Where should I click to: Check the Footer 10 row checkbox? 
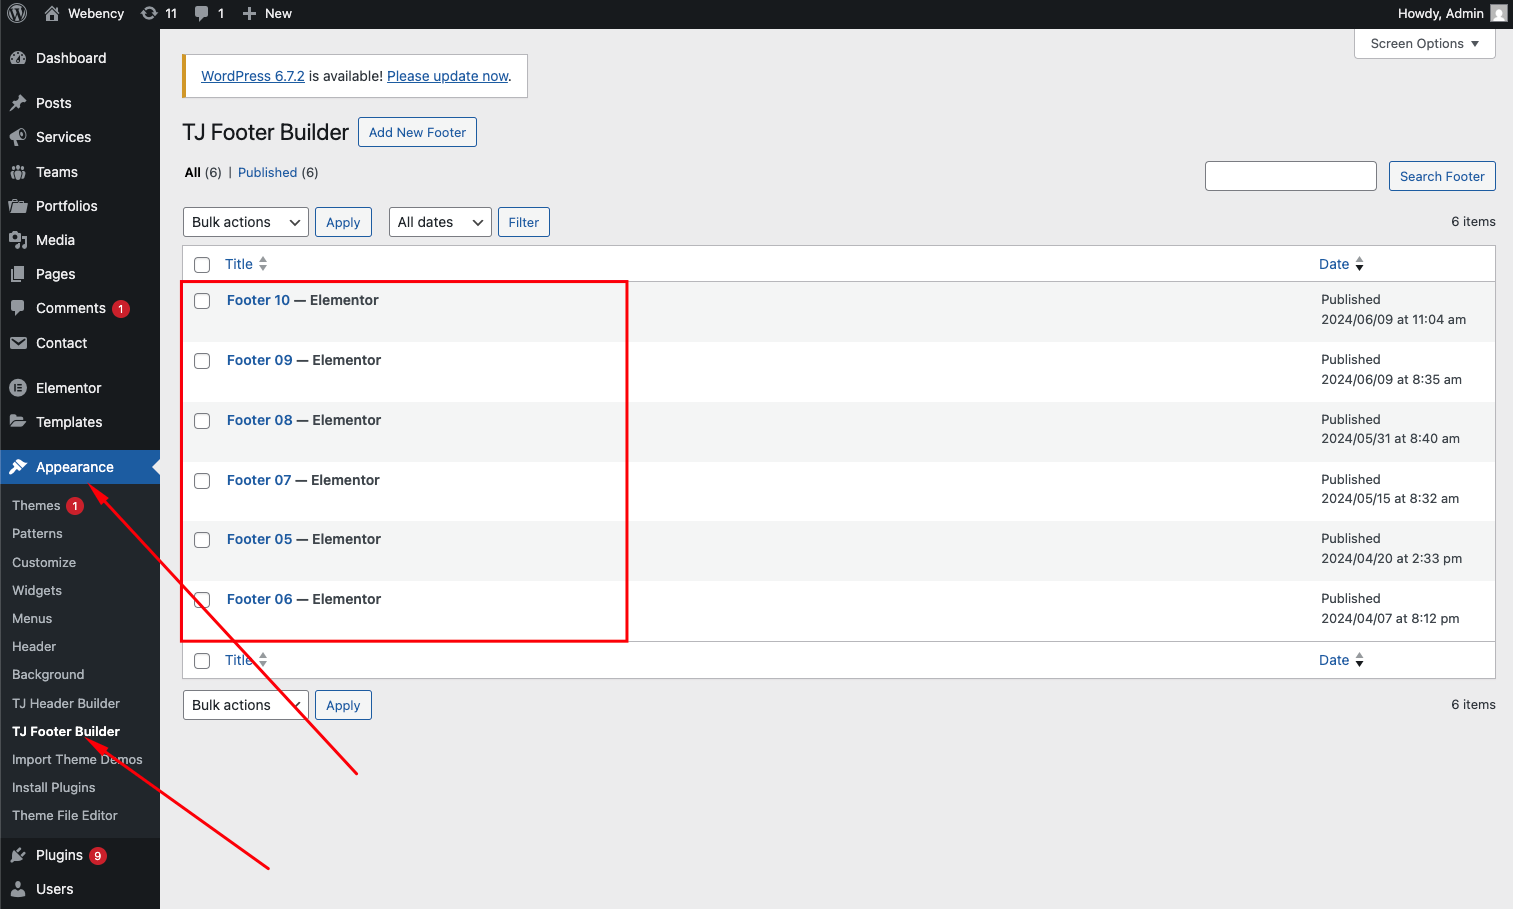202,301
